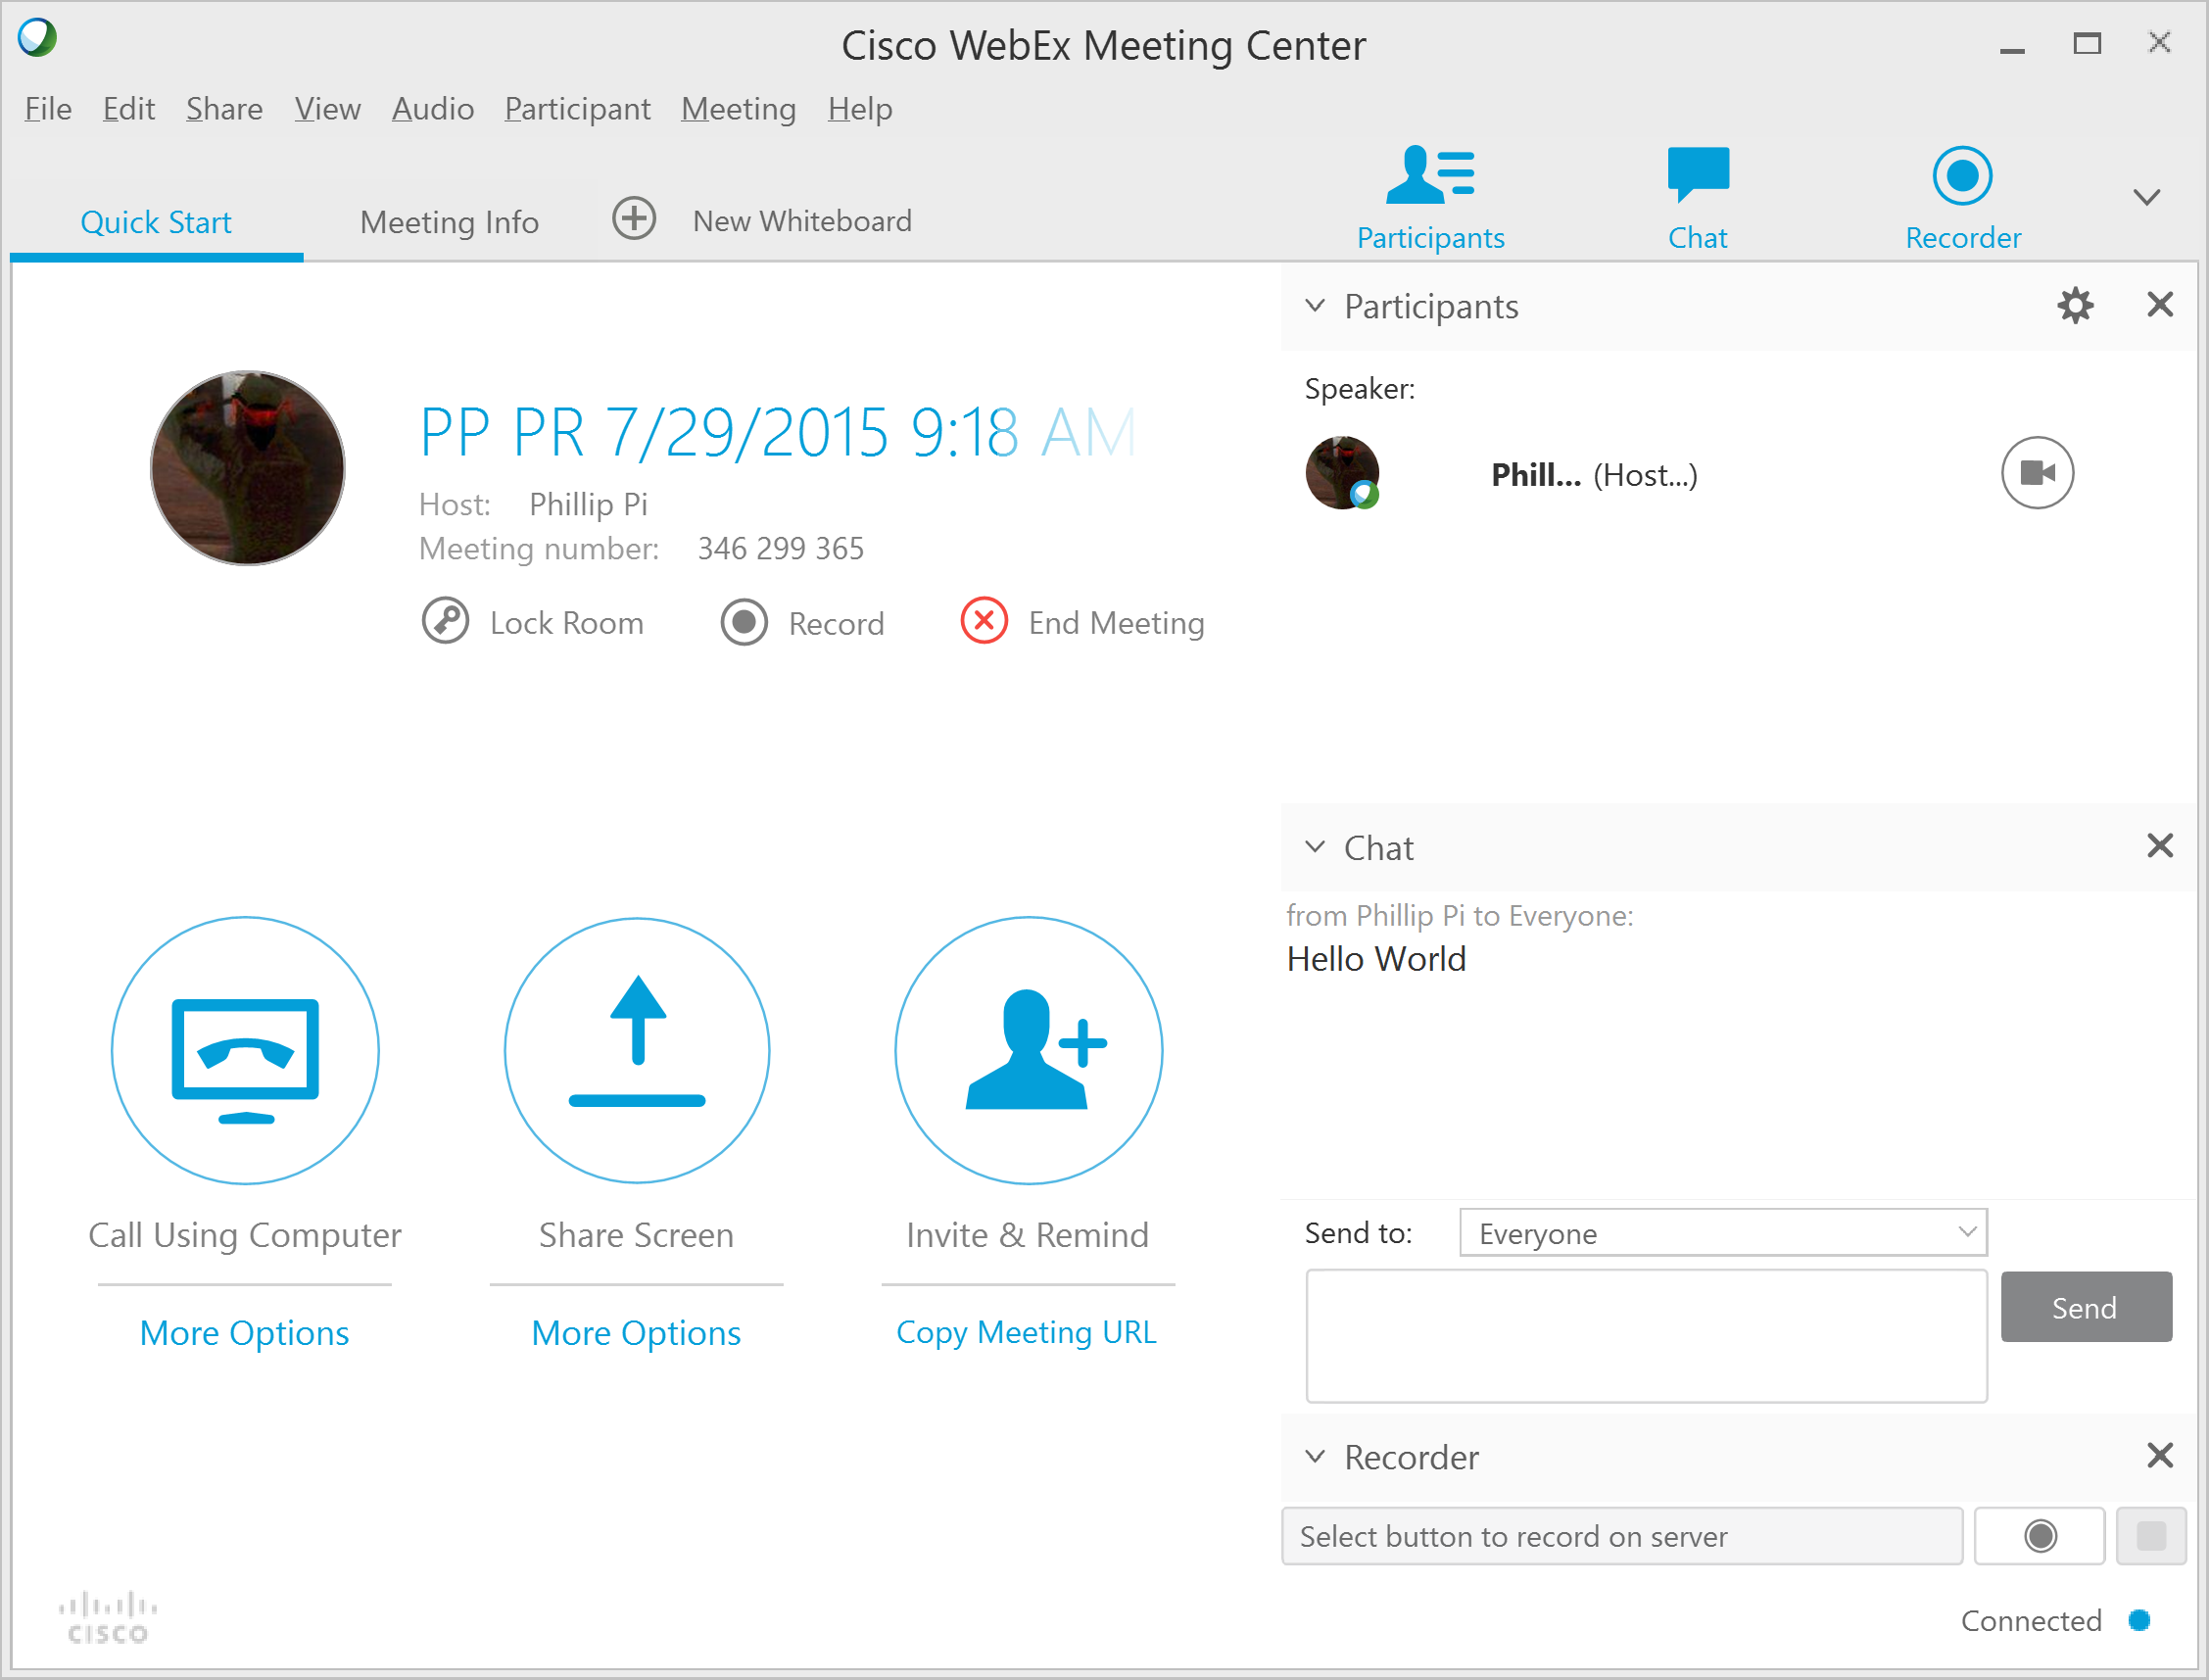Click the End Meeting red X icon
Image resolution: width=2209 pixels, height=1680 pixels.
(x=984, y=622)
